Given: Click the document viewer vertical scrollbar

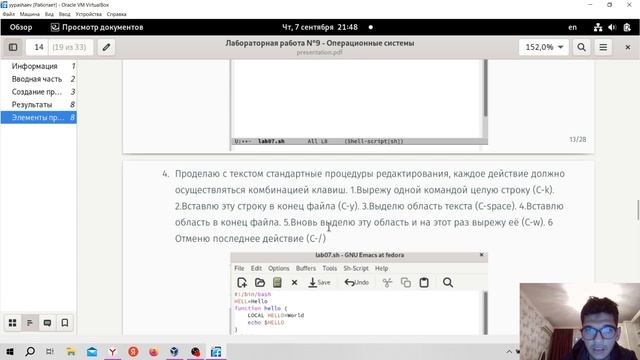Looking at the screenshot, I should click(638, 210).
